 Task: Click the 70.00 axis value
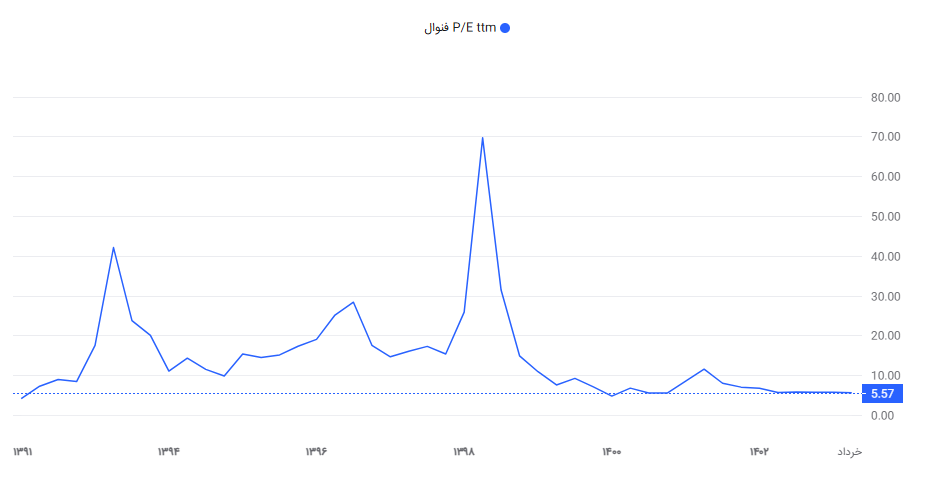point(886,137)
